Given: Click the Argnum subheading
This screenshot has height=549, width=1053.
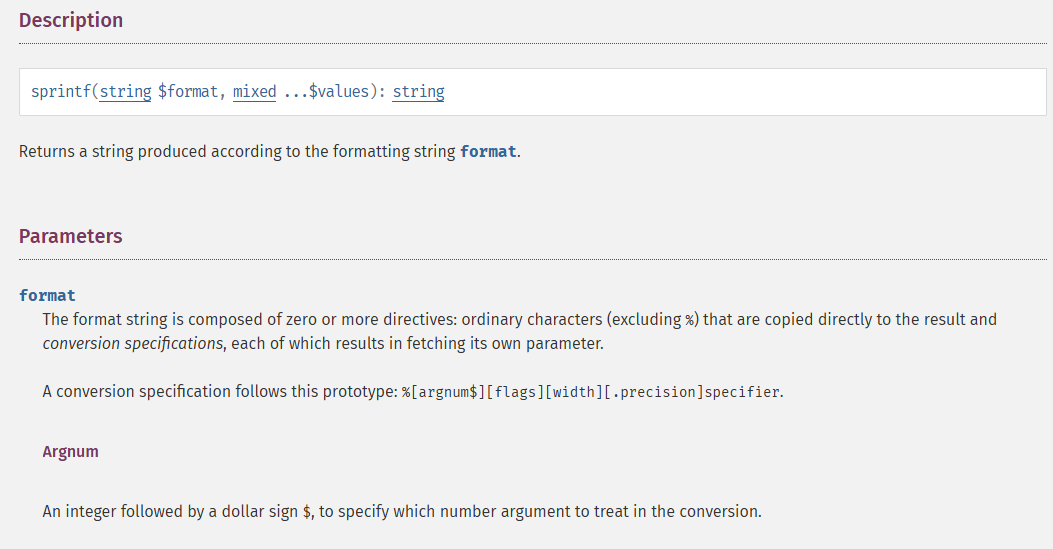Looking at the screenshot, I should 70,451.
